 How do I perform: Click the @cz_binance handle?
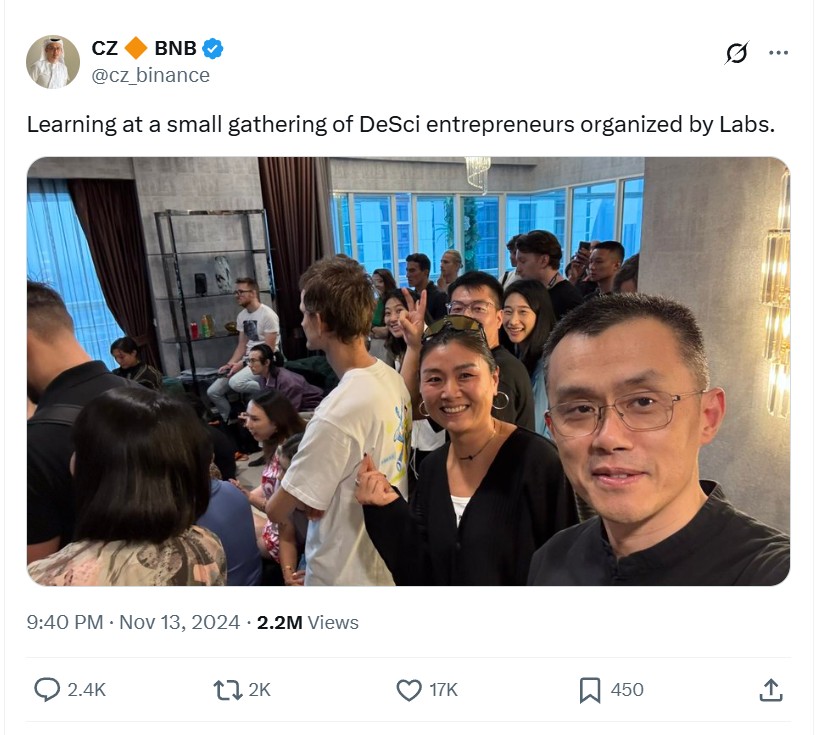151,75
